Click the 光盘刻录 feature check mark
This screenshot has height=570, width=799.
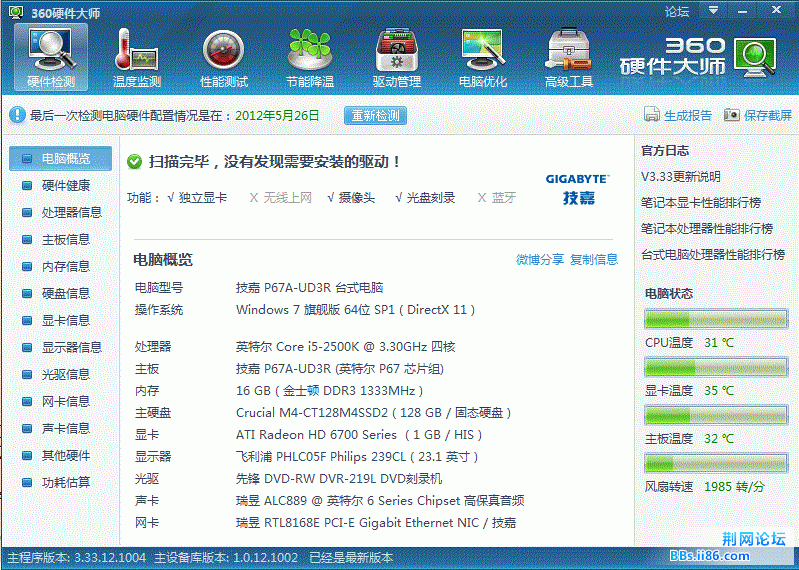(x=400, y=198)
